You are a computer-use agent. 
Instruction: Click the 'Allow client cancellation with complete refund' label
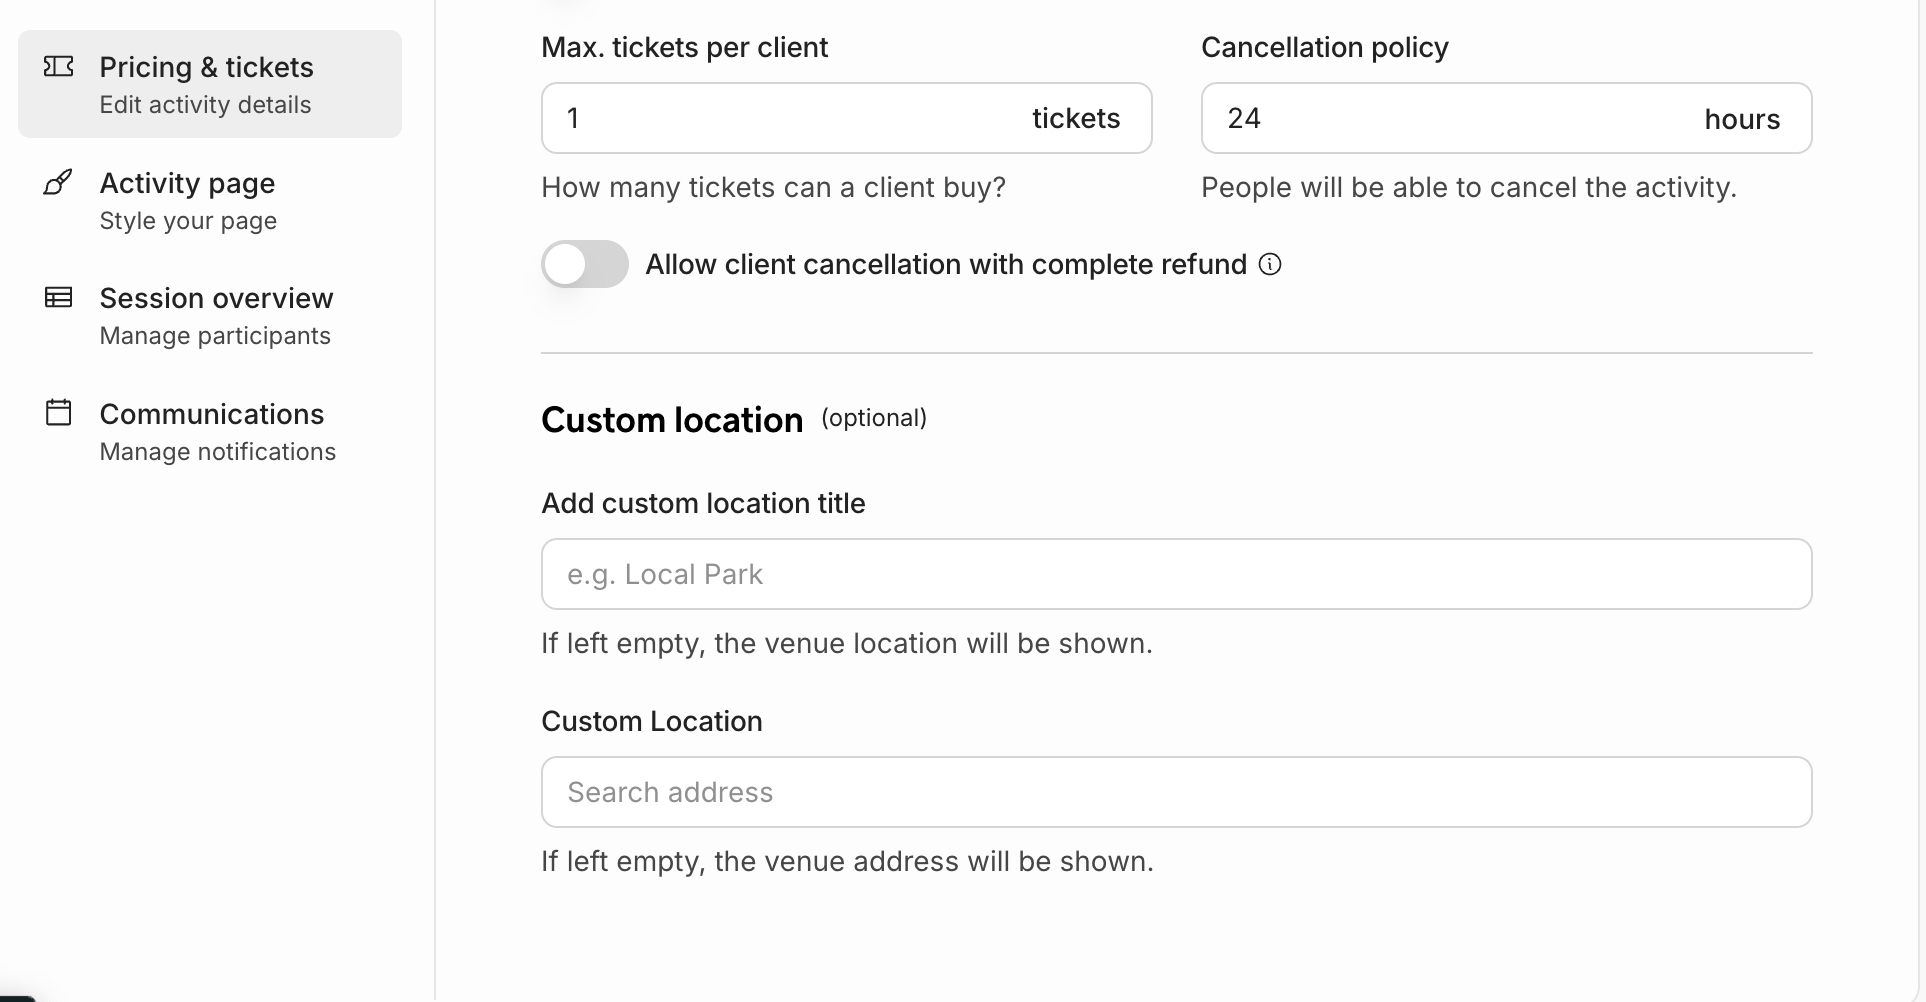pyautogui.click(x=945, y=265)
